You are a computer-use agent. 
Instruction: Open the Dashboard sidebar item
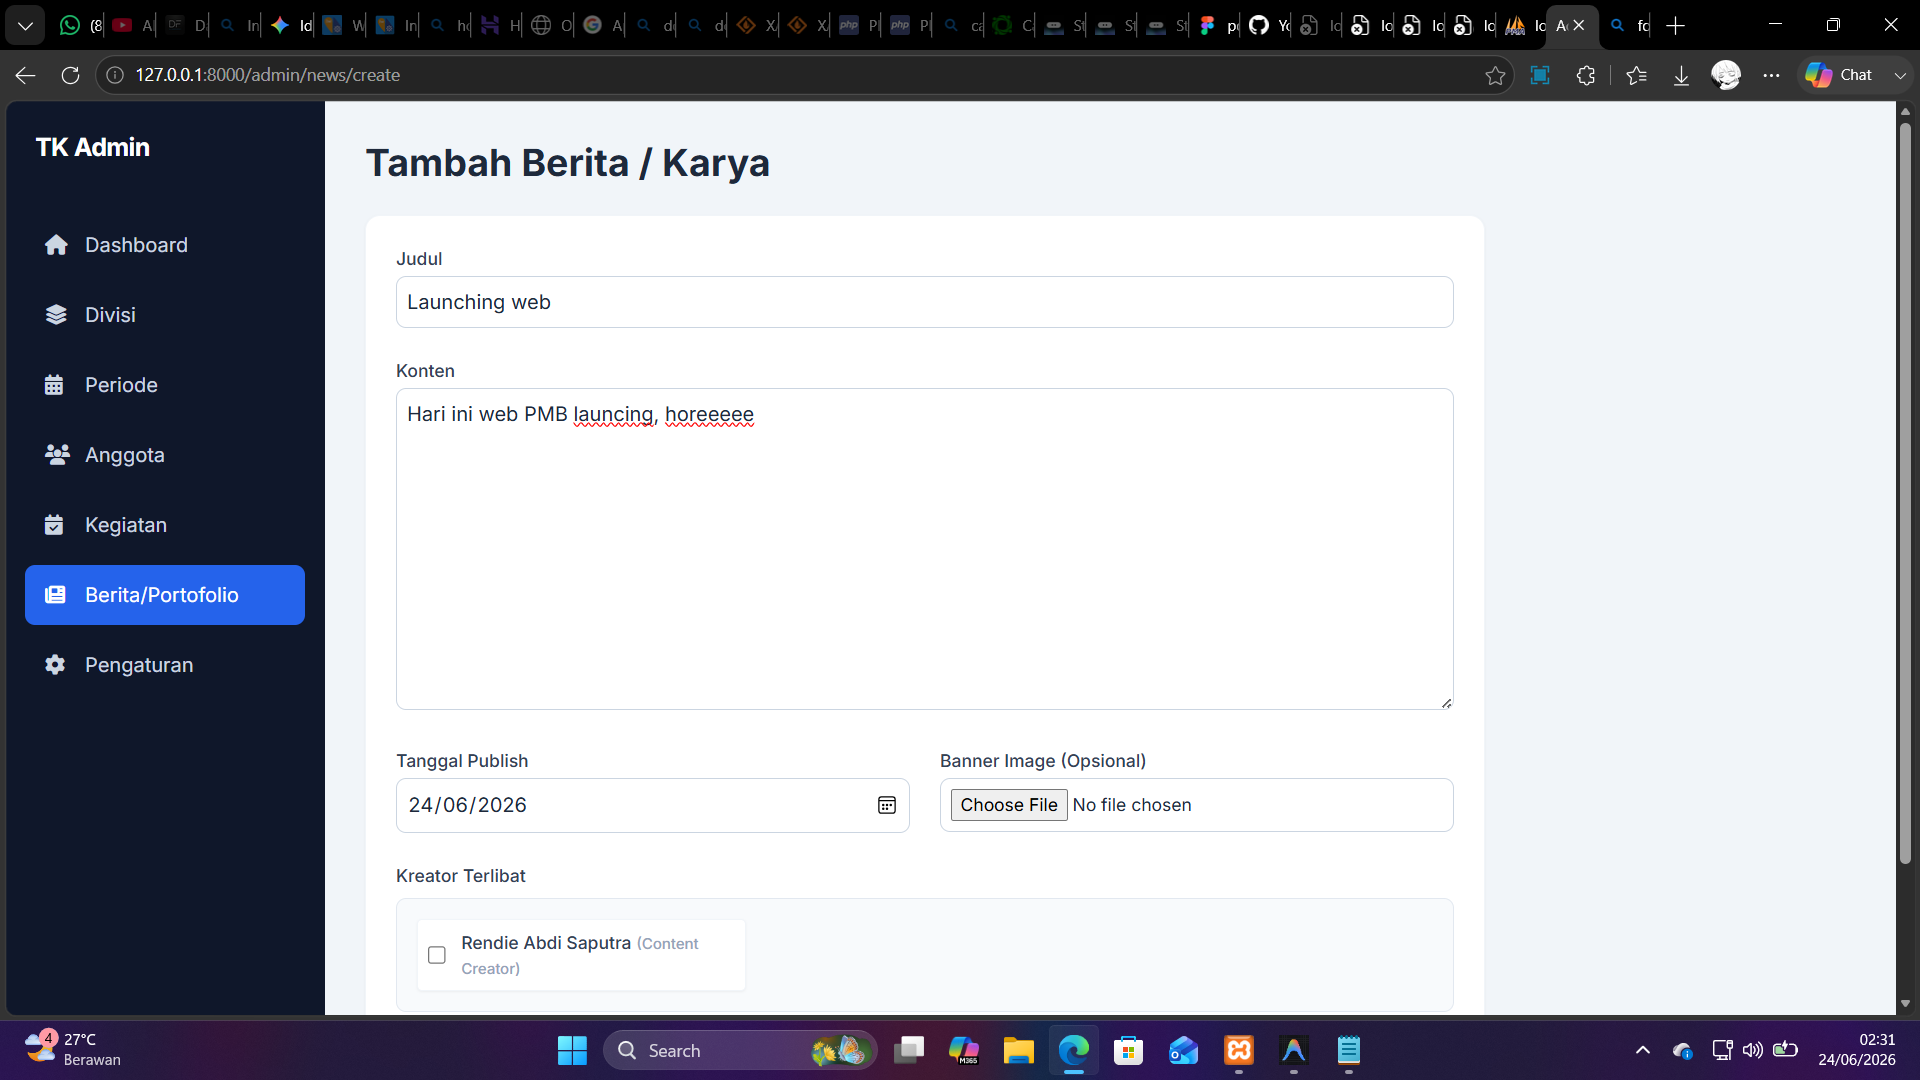(x=165, y=245)
